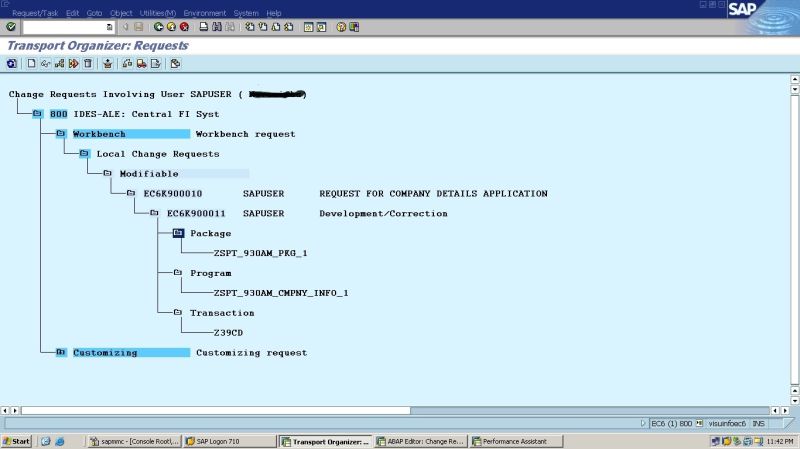This screenshot has width=800, height=449.
Task: Open the System menu
Action: [246, 13]
